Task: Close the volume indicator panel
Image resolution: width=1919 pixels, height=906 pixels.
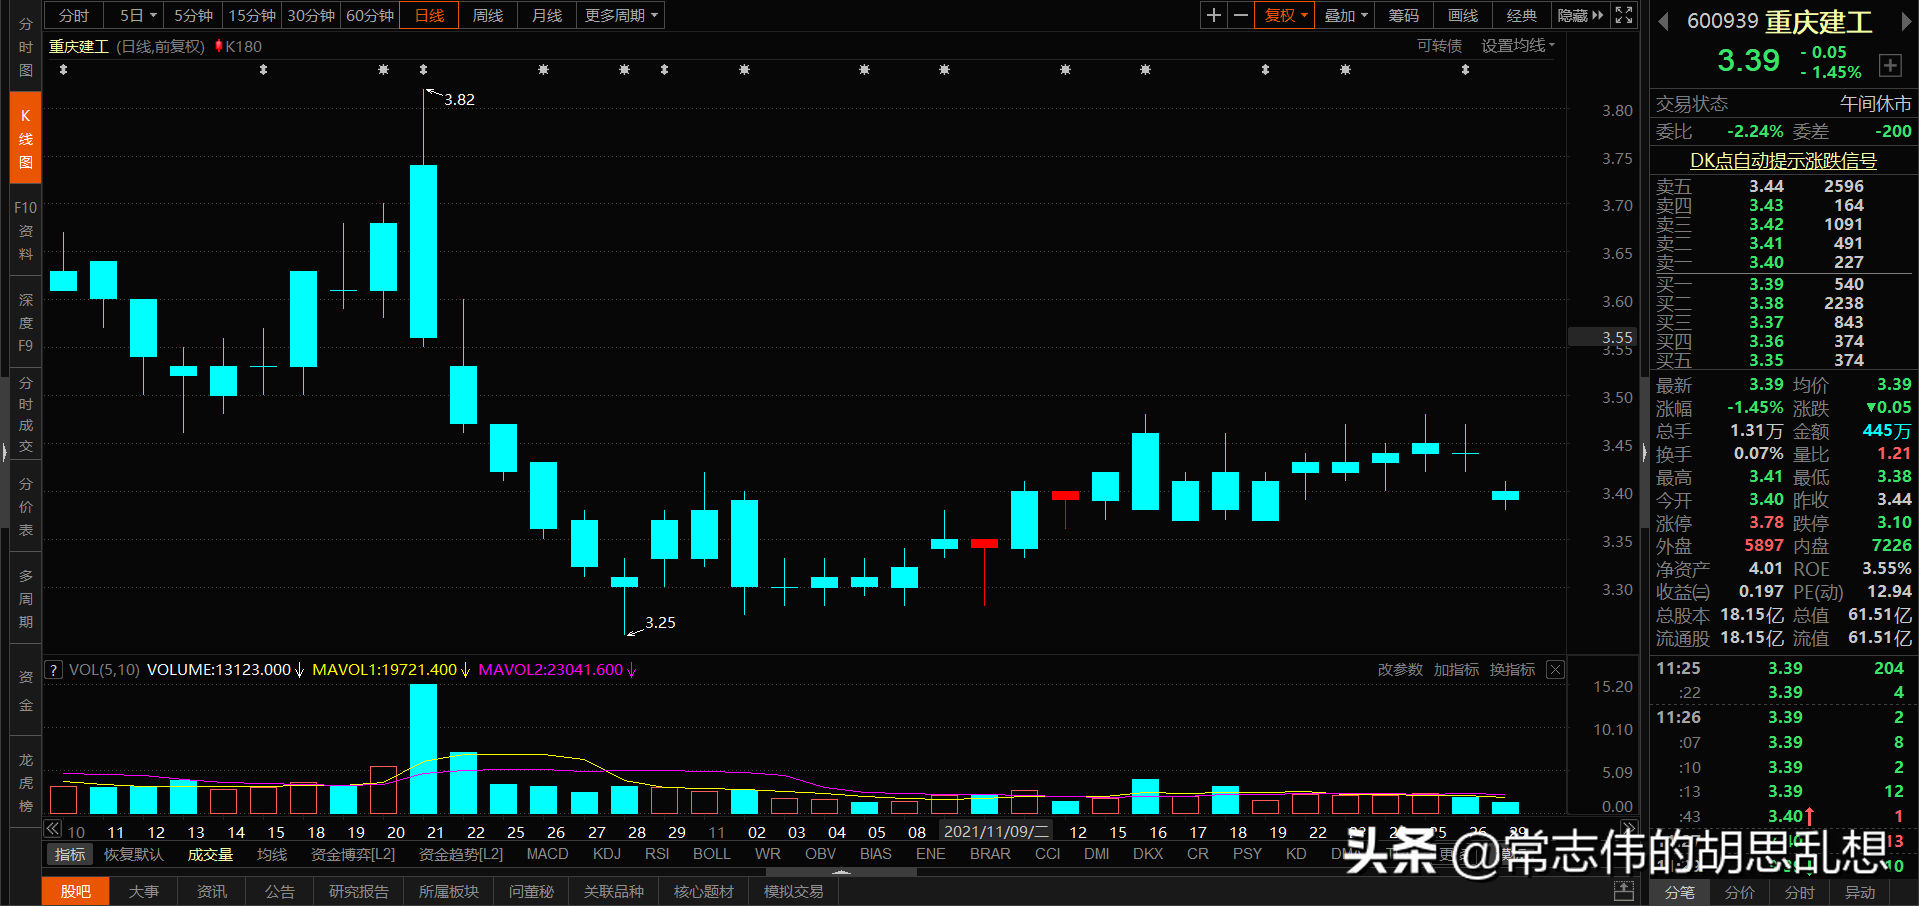Action: coord(1555,670)
